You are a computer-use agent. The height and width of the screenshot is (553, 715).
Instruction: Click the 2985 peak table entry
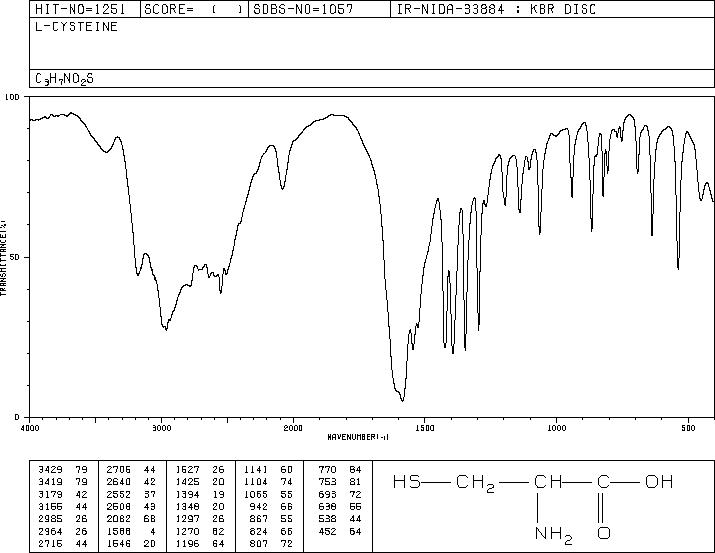click(50, 519)
